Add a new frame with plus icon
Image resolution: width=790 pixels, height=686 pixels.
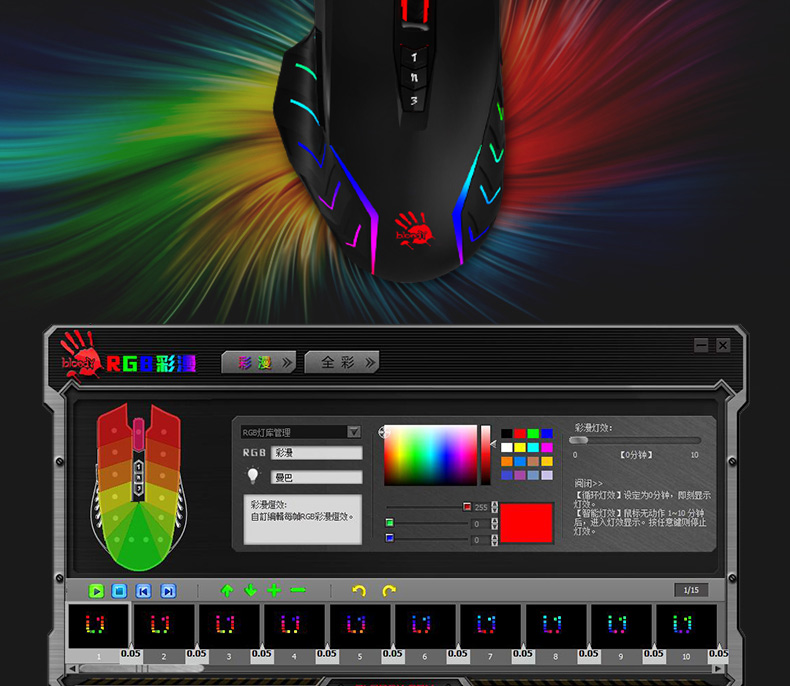tap(274, 590)
